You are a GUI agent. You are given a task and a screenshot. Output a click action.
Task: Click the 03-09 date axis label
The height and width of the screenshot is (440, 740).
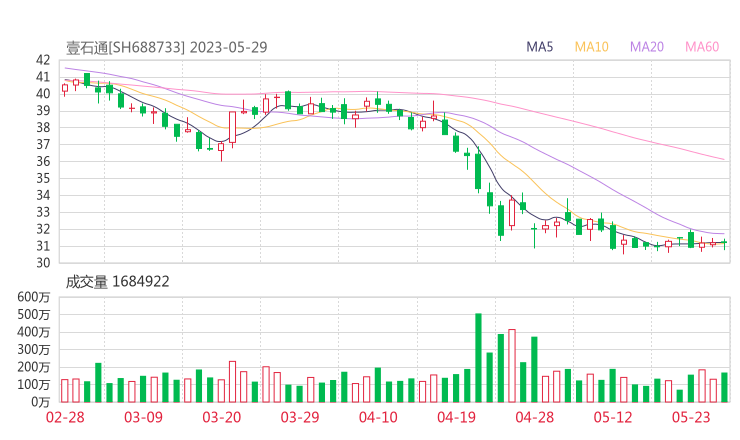click(143, 417)
